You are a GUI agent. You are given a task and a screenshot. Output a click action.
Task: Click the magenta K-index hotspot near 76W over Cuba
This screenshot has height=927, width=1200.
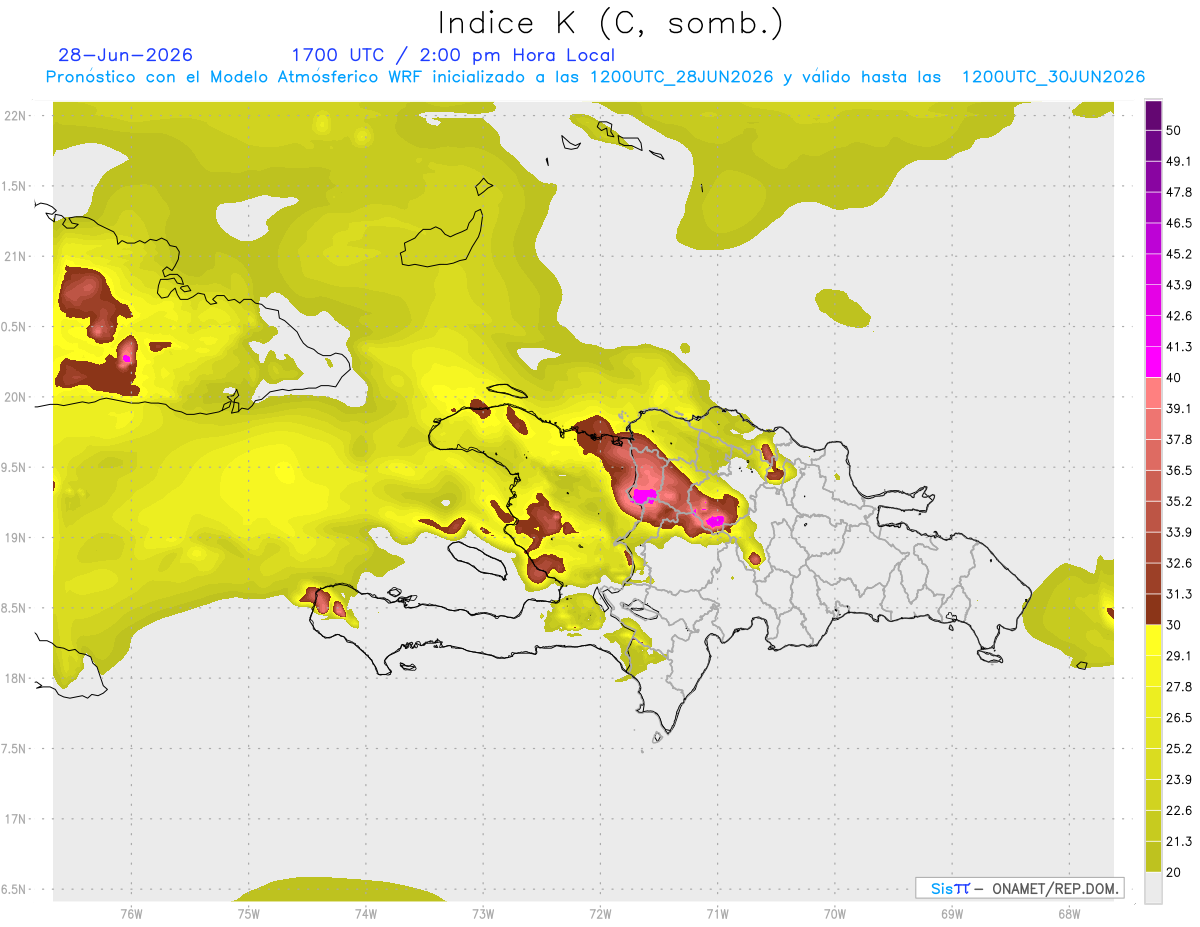[x=126, y=357]
